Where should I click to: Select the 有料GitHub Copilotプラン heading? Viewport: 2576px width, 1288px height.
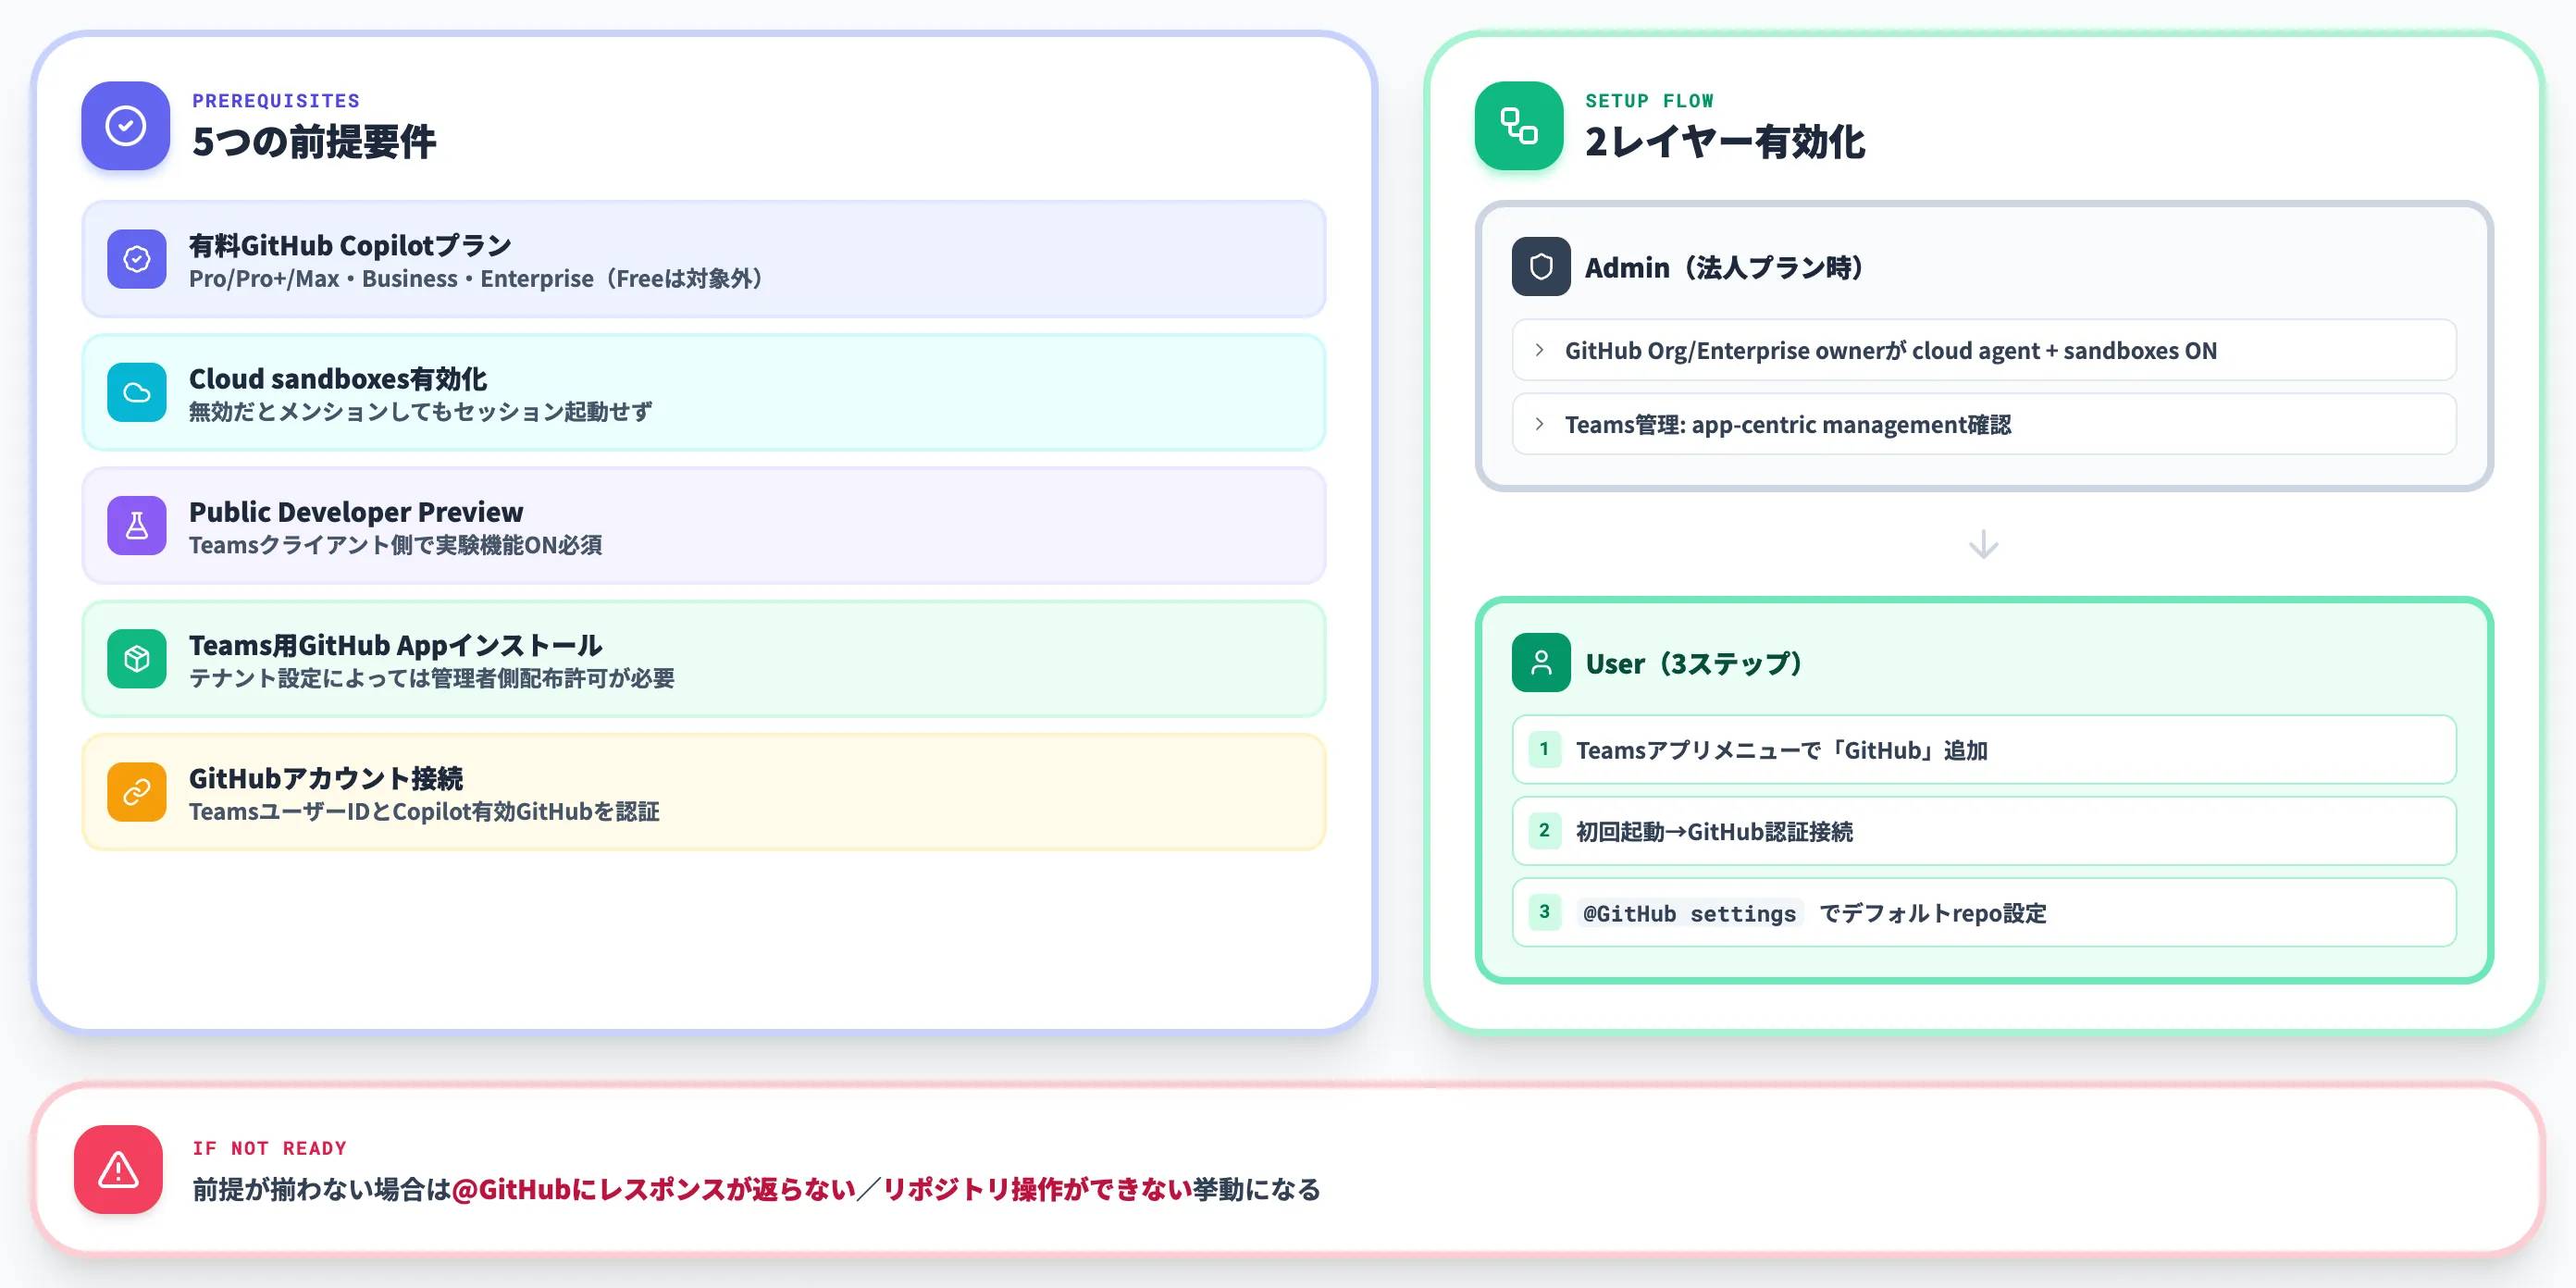(350, 245)
